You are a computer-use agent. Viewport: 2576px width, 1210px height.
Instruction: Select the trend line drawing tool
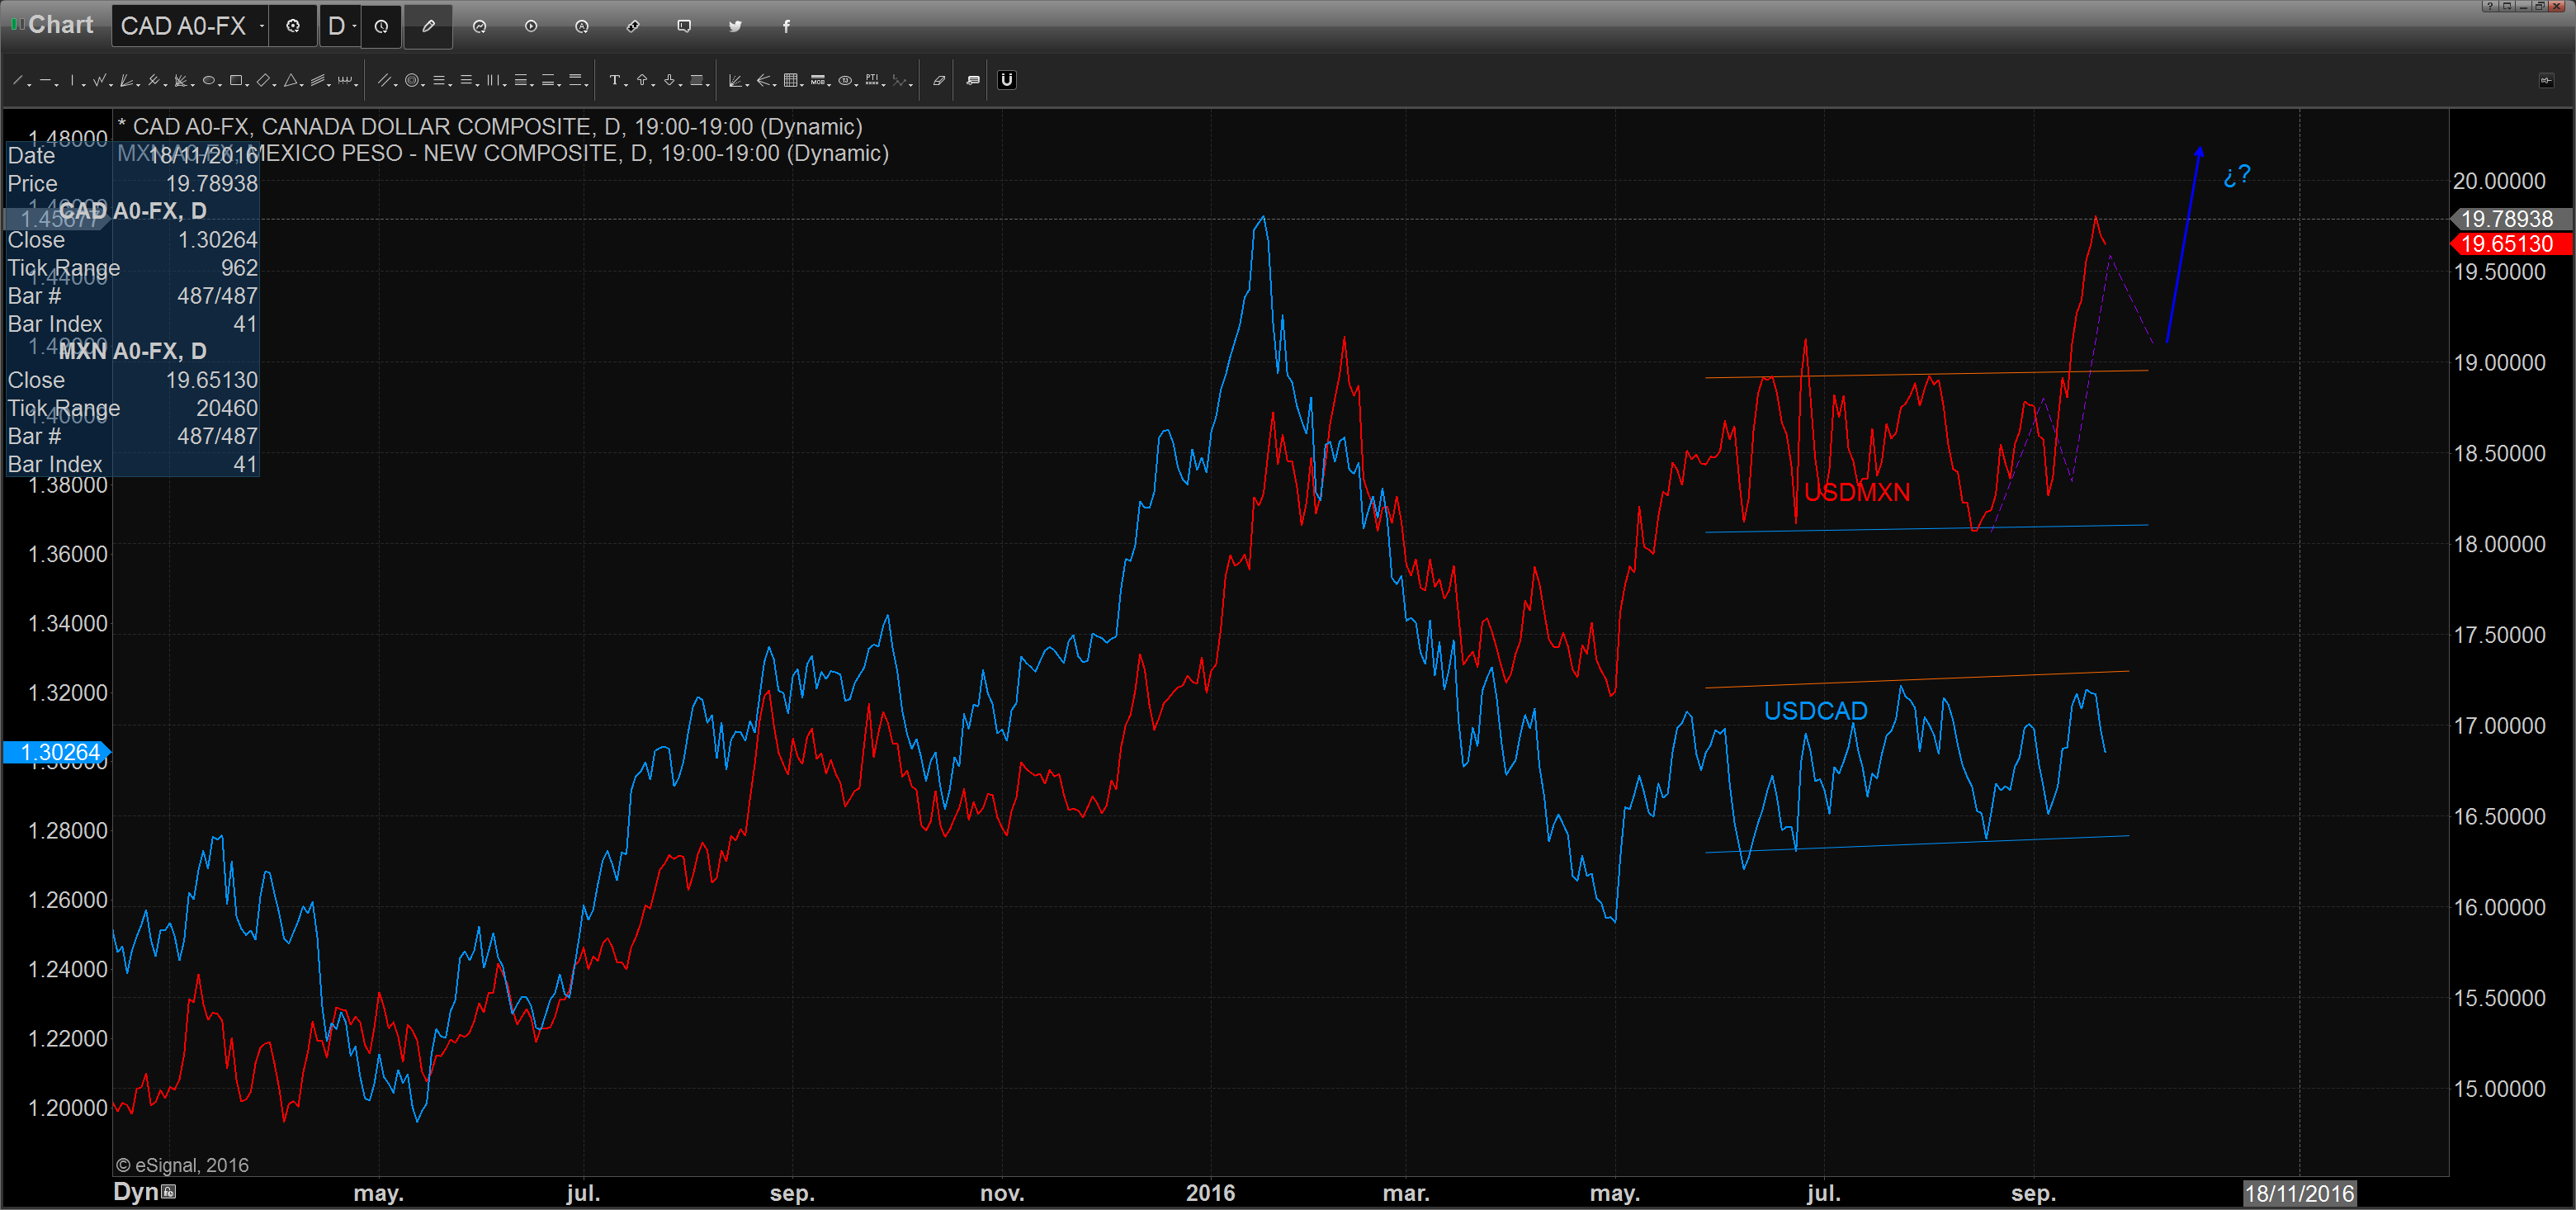click(17, 80)
